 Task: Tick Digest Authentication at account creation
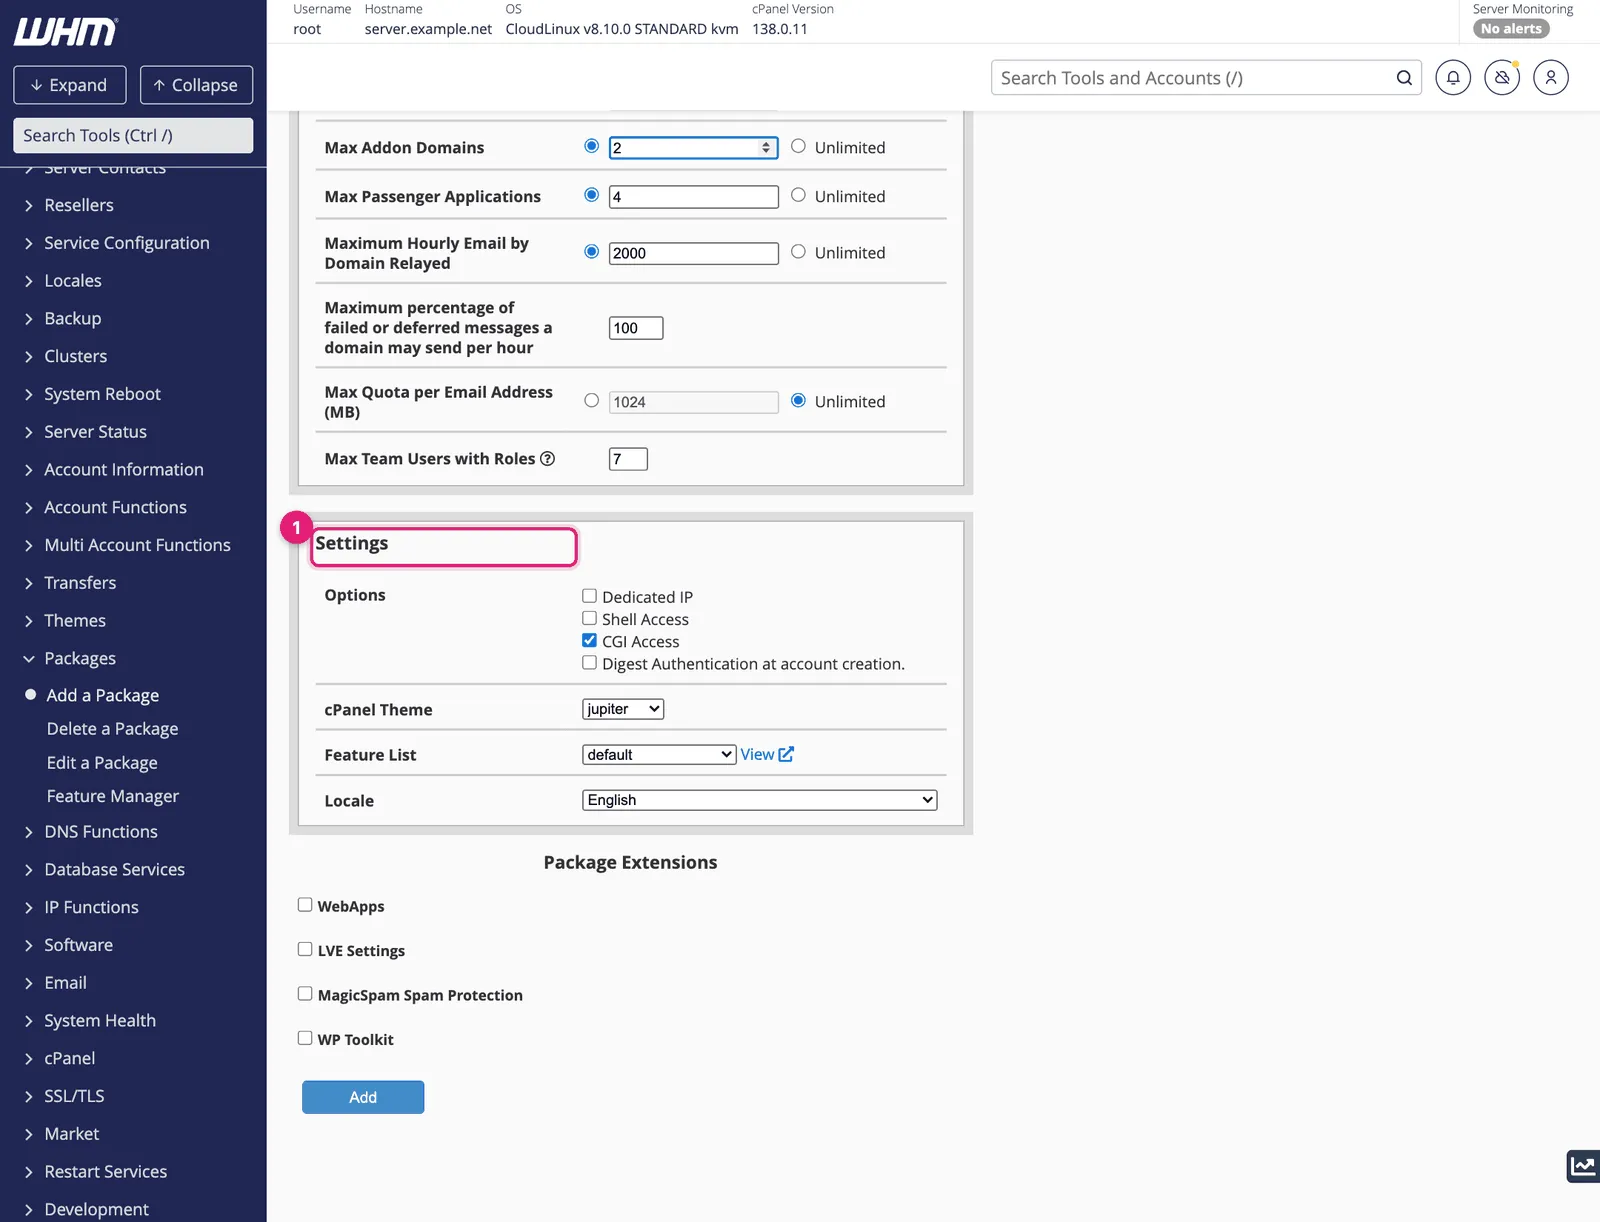pos(589,662)
